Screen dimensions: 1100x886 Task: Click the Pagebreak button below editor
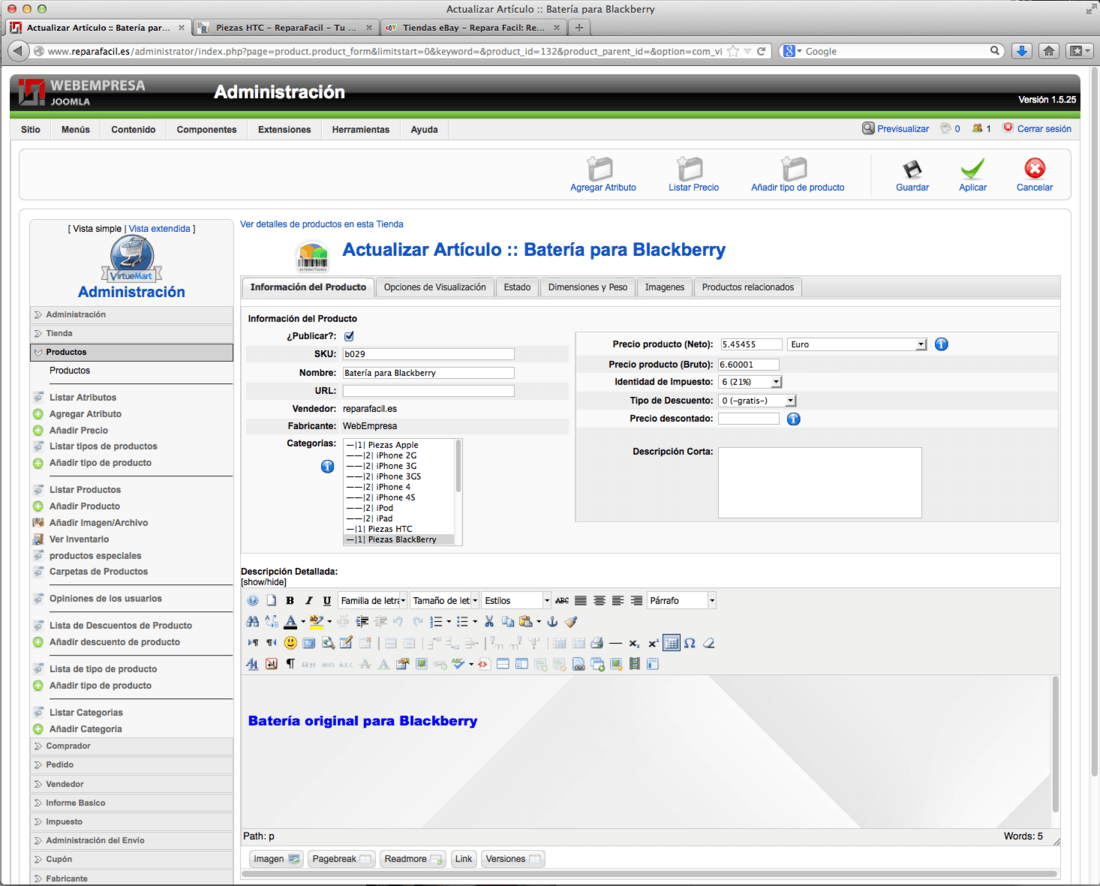pos(341,859)
